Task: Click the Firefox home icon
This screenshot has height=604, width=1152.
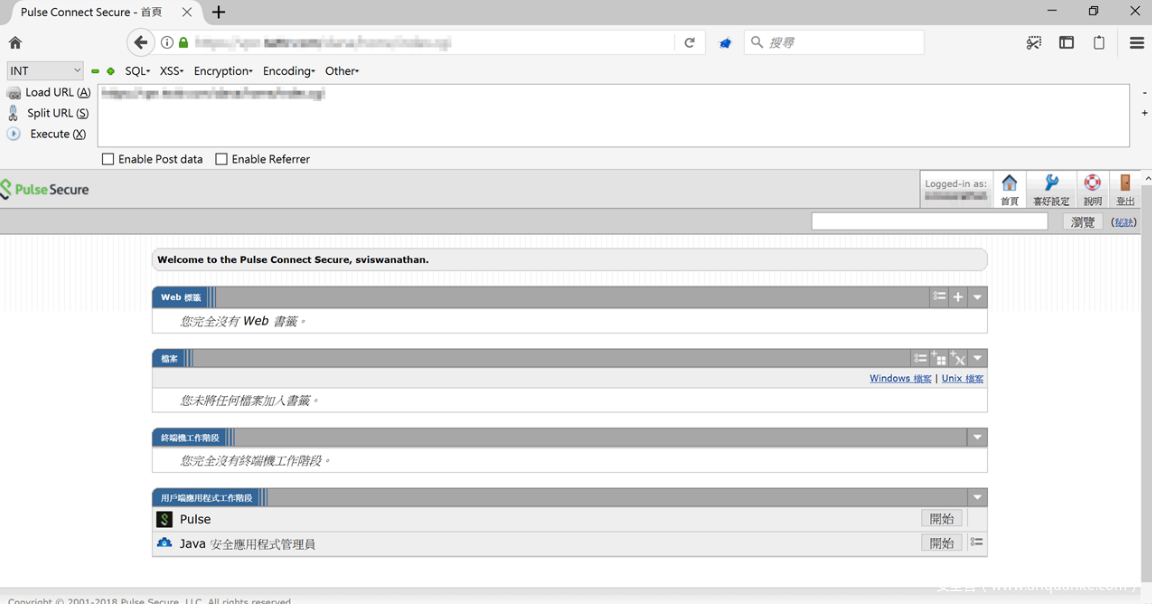Action: [15, 43]
